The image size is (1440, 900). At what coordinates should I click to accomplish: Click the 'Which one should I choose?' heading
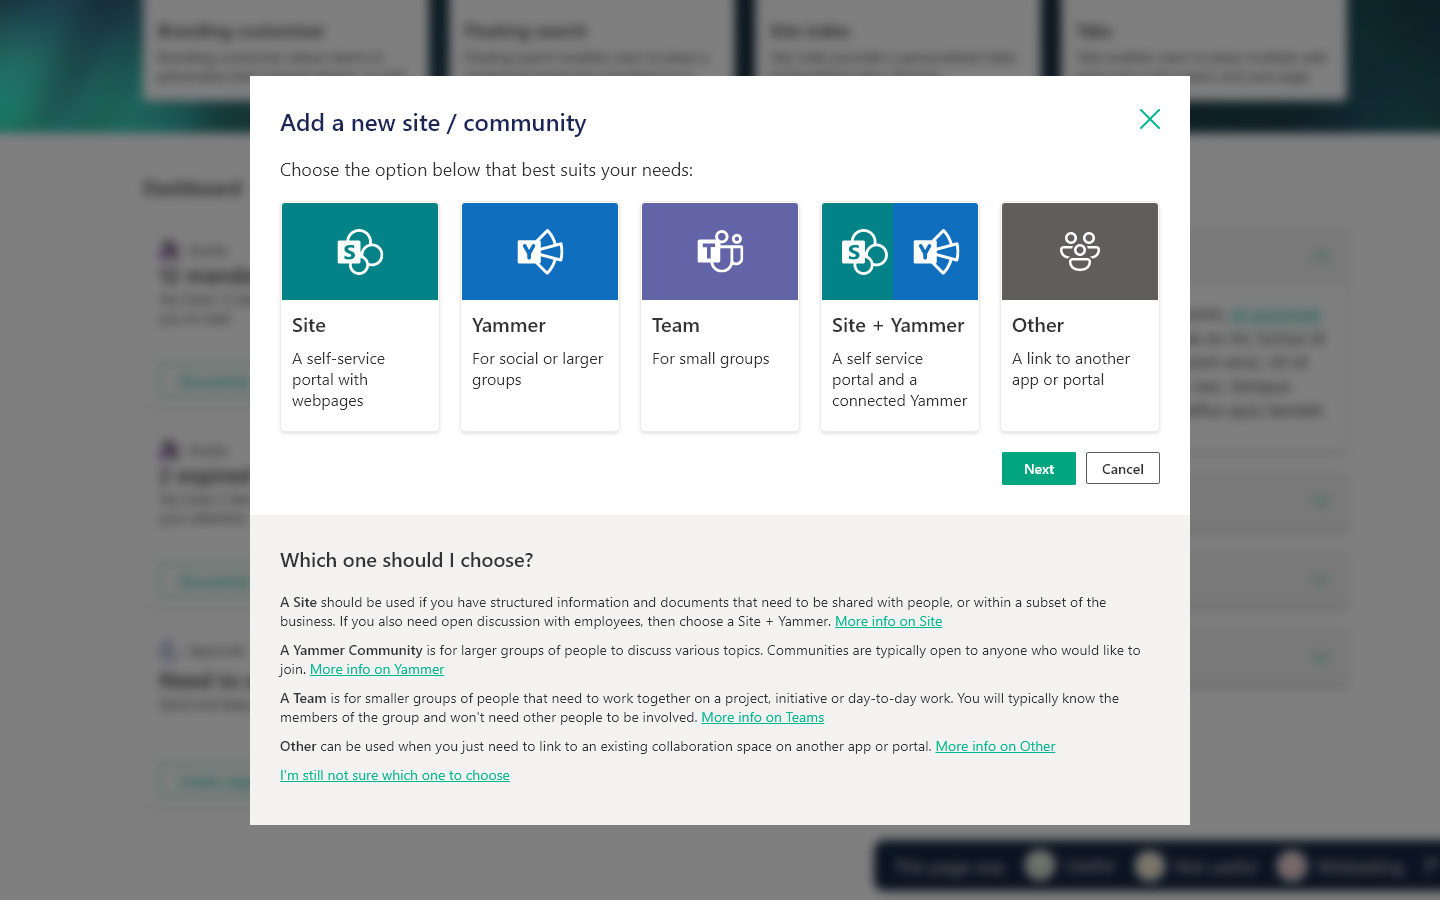pyautogui.click(x=407, y=560)
